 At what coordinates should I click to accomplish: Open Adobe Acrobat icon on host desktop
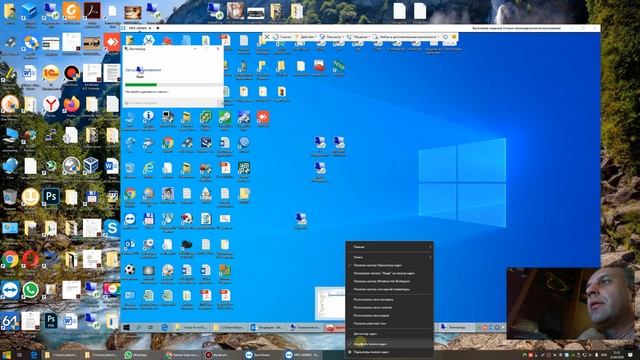click(x=92, y=11)
